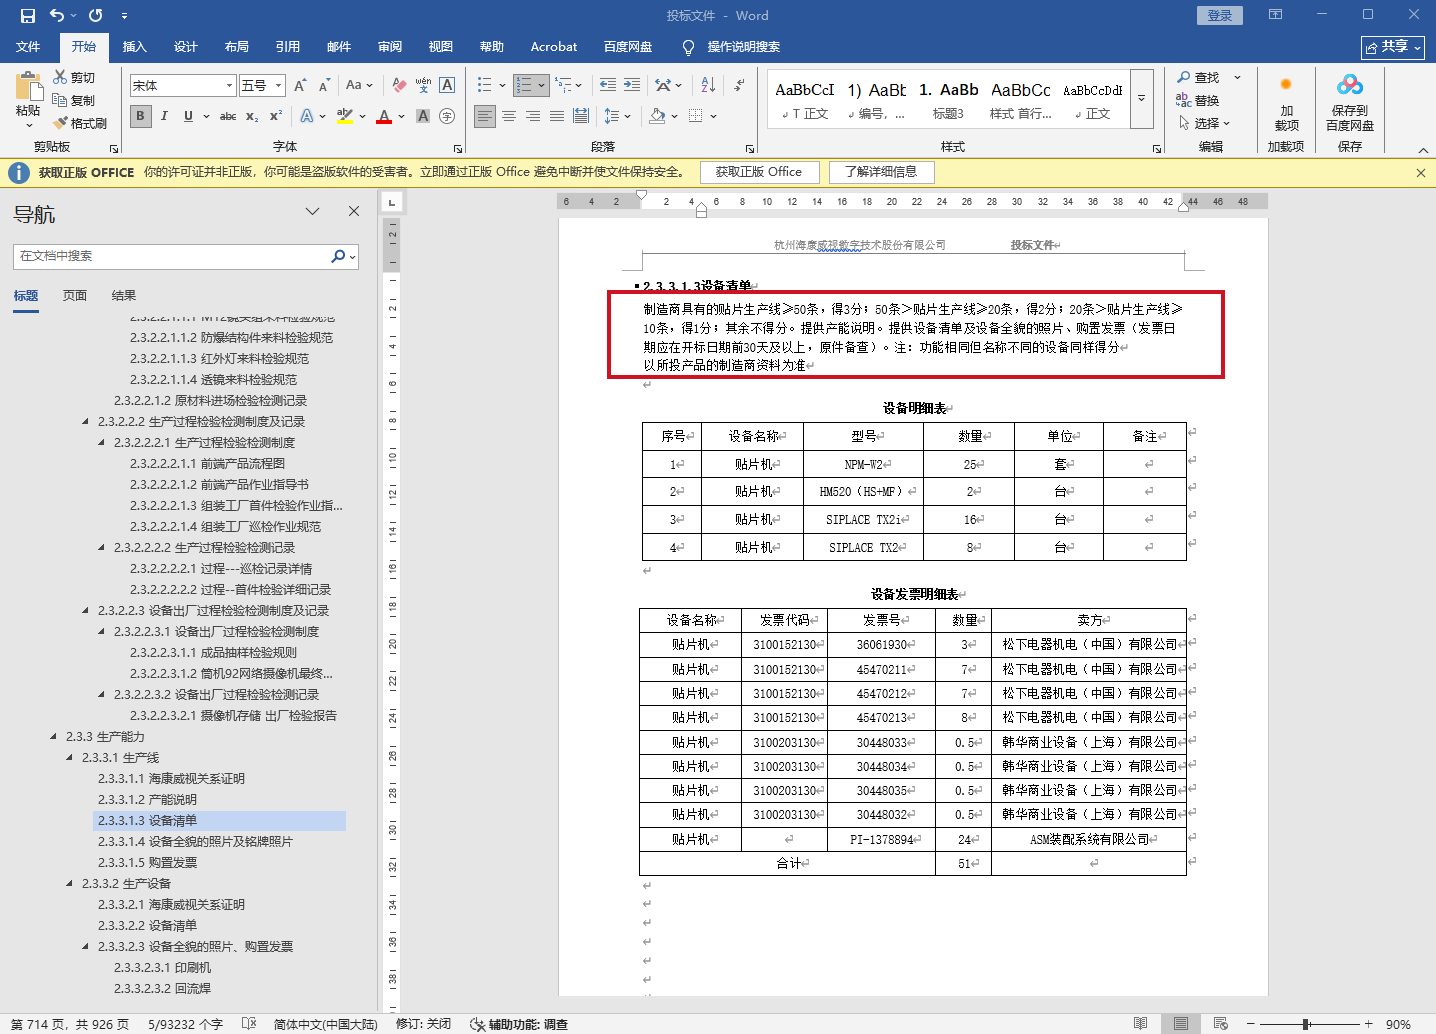Click the enclosed character (字) icon
This screenshot has width=1436, height=1034.
pyautogui.click(x=447, y=116)
